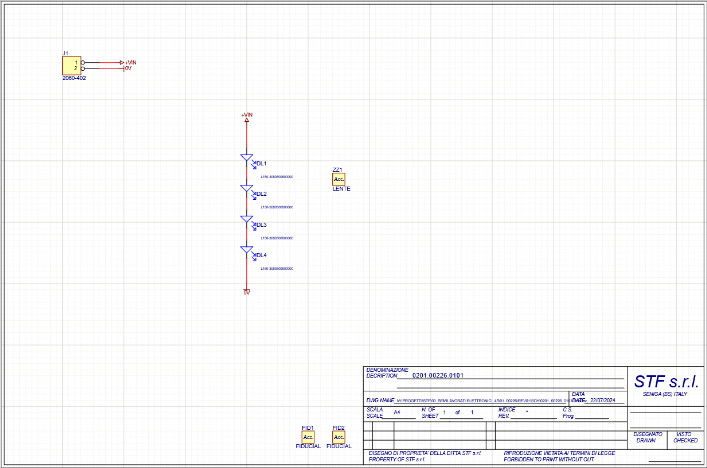Select the DL3 designator text

coord(262,225)
